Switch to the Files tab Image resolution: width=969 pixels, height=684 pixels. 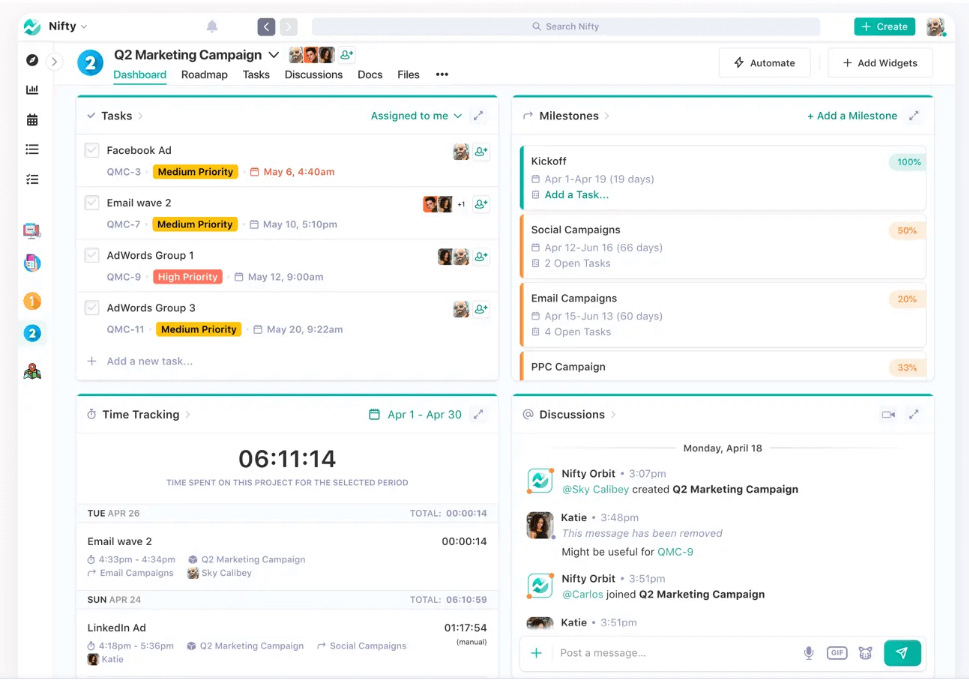[408, 75]
